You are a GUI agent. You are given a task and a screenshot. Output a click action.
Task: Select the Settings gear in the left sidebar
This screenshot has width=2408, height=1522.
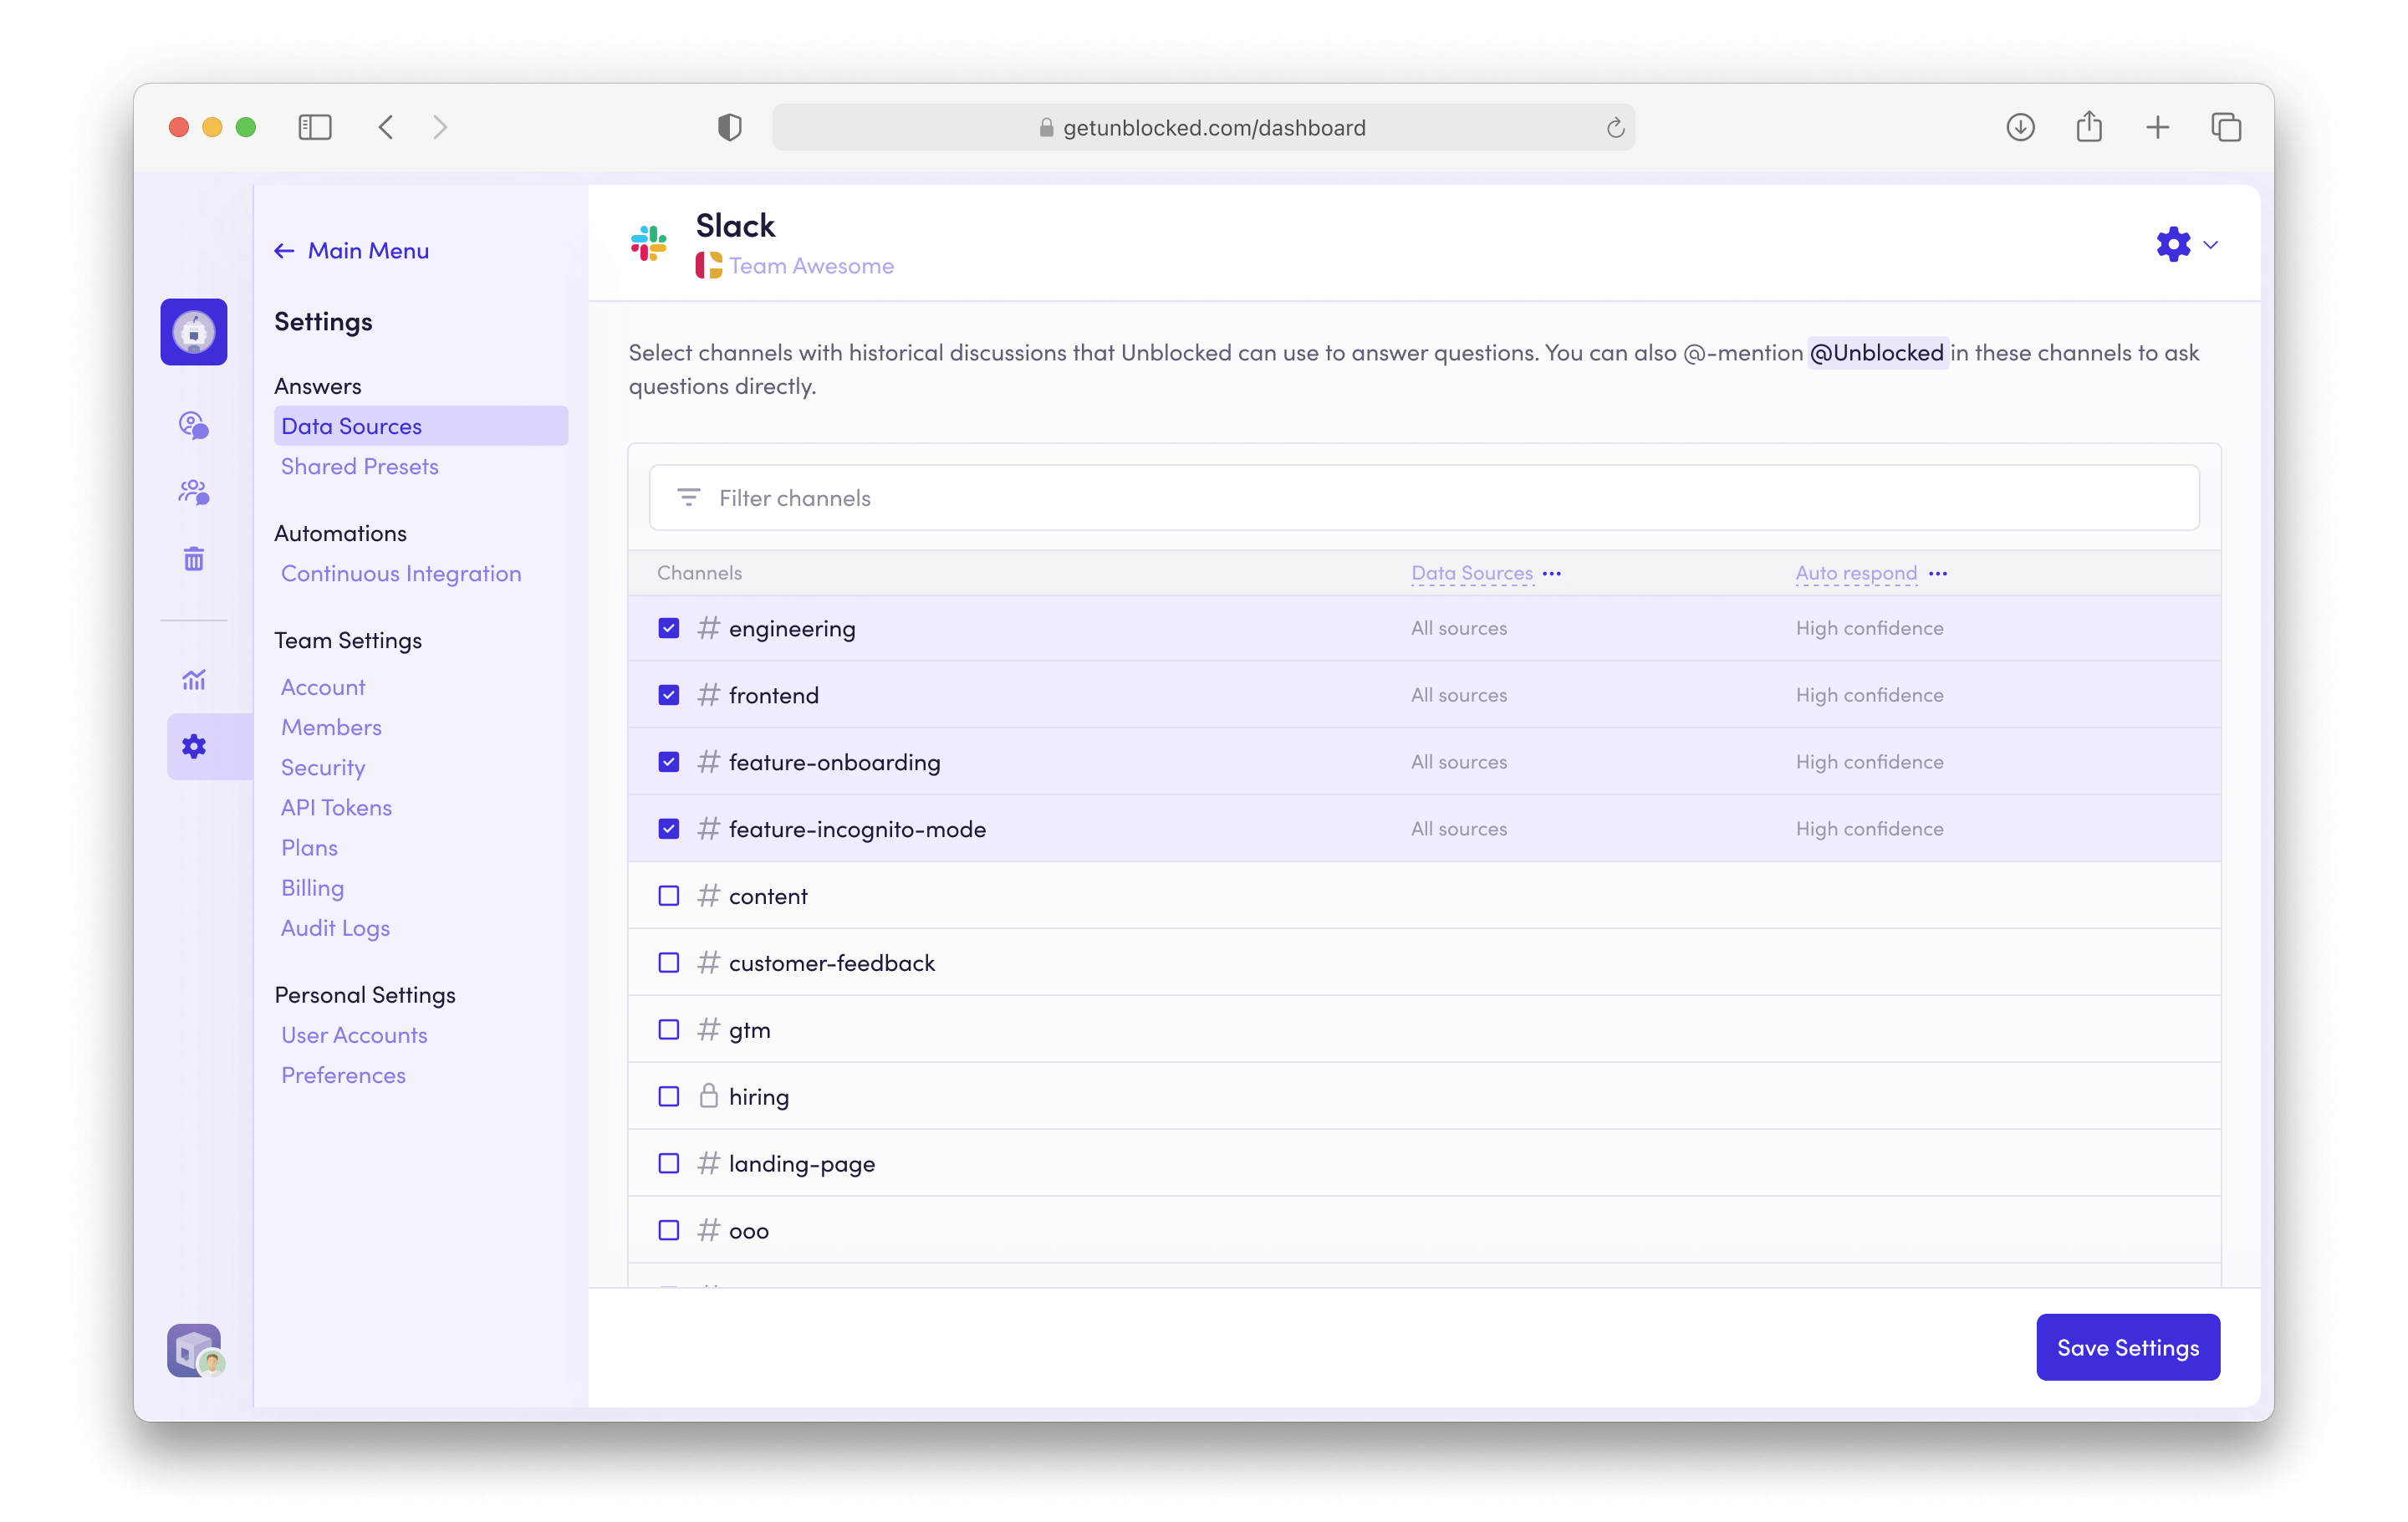pyautogui.click(x=193, y=746)
